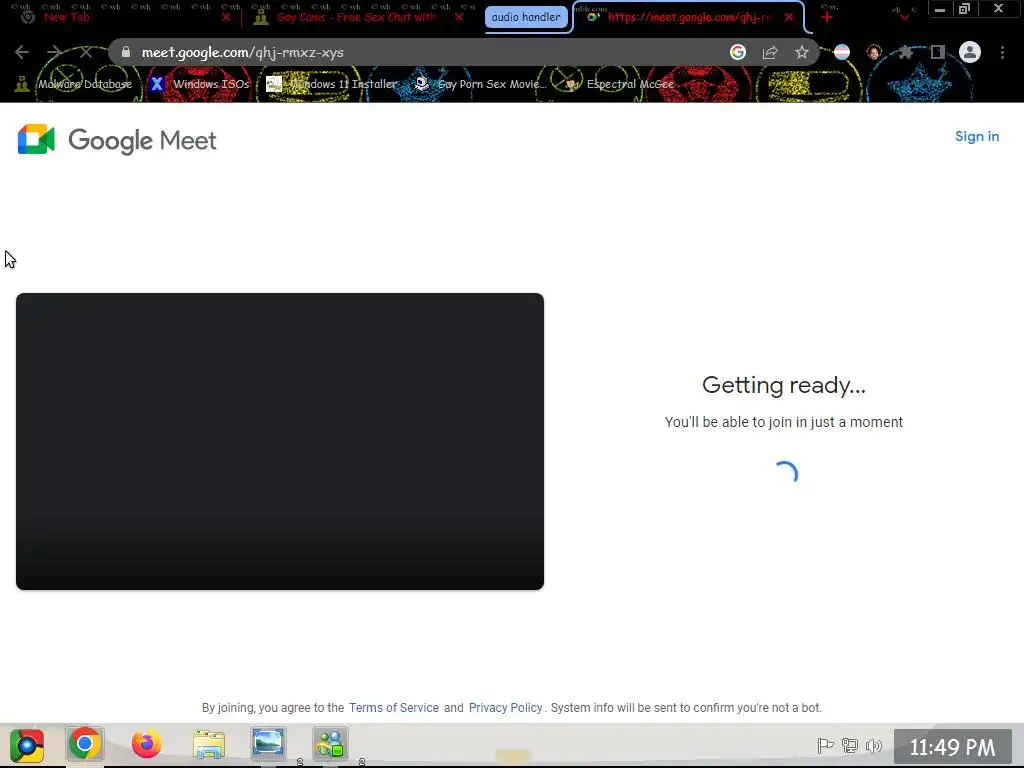Open the messenger people taskbar icon

click(x=330, y=744)
